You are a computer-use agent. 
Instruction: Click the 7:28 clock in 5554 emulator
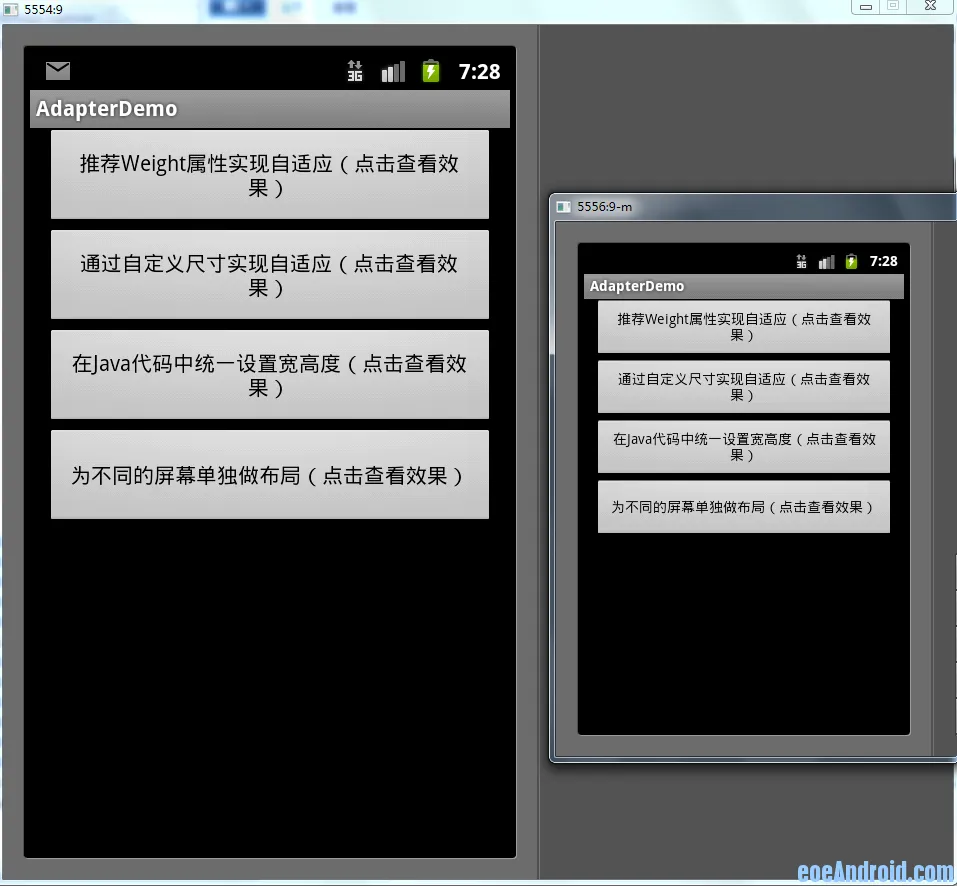tap(479, 72)
